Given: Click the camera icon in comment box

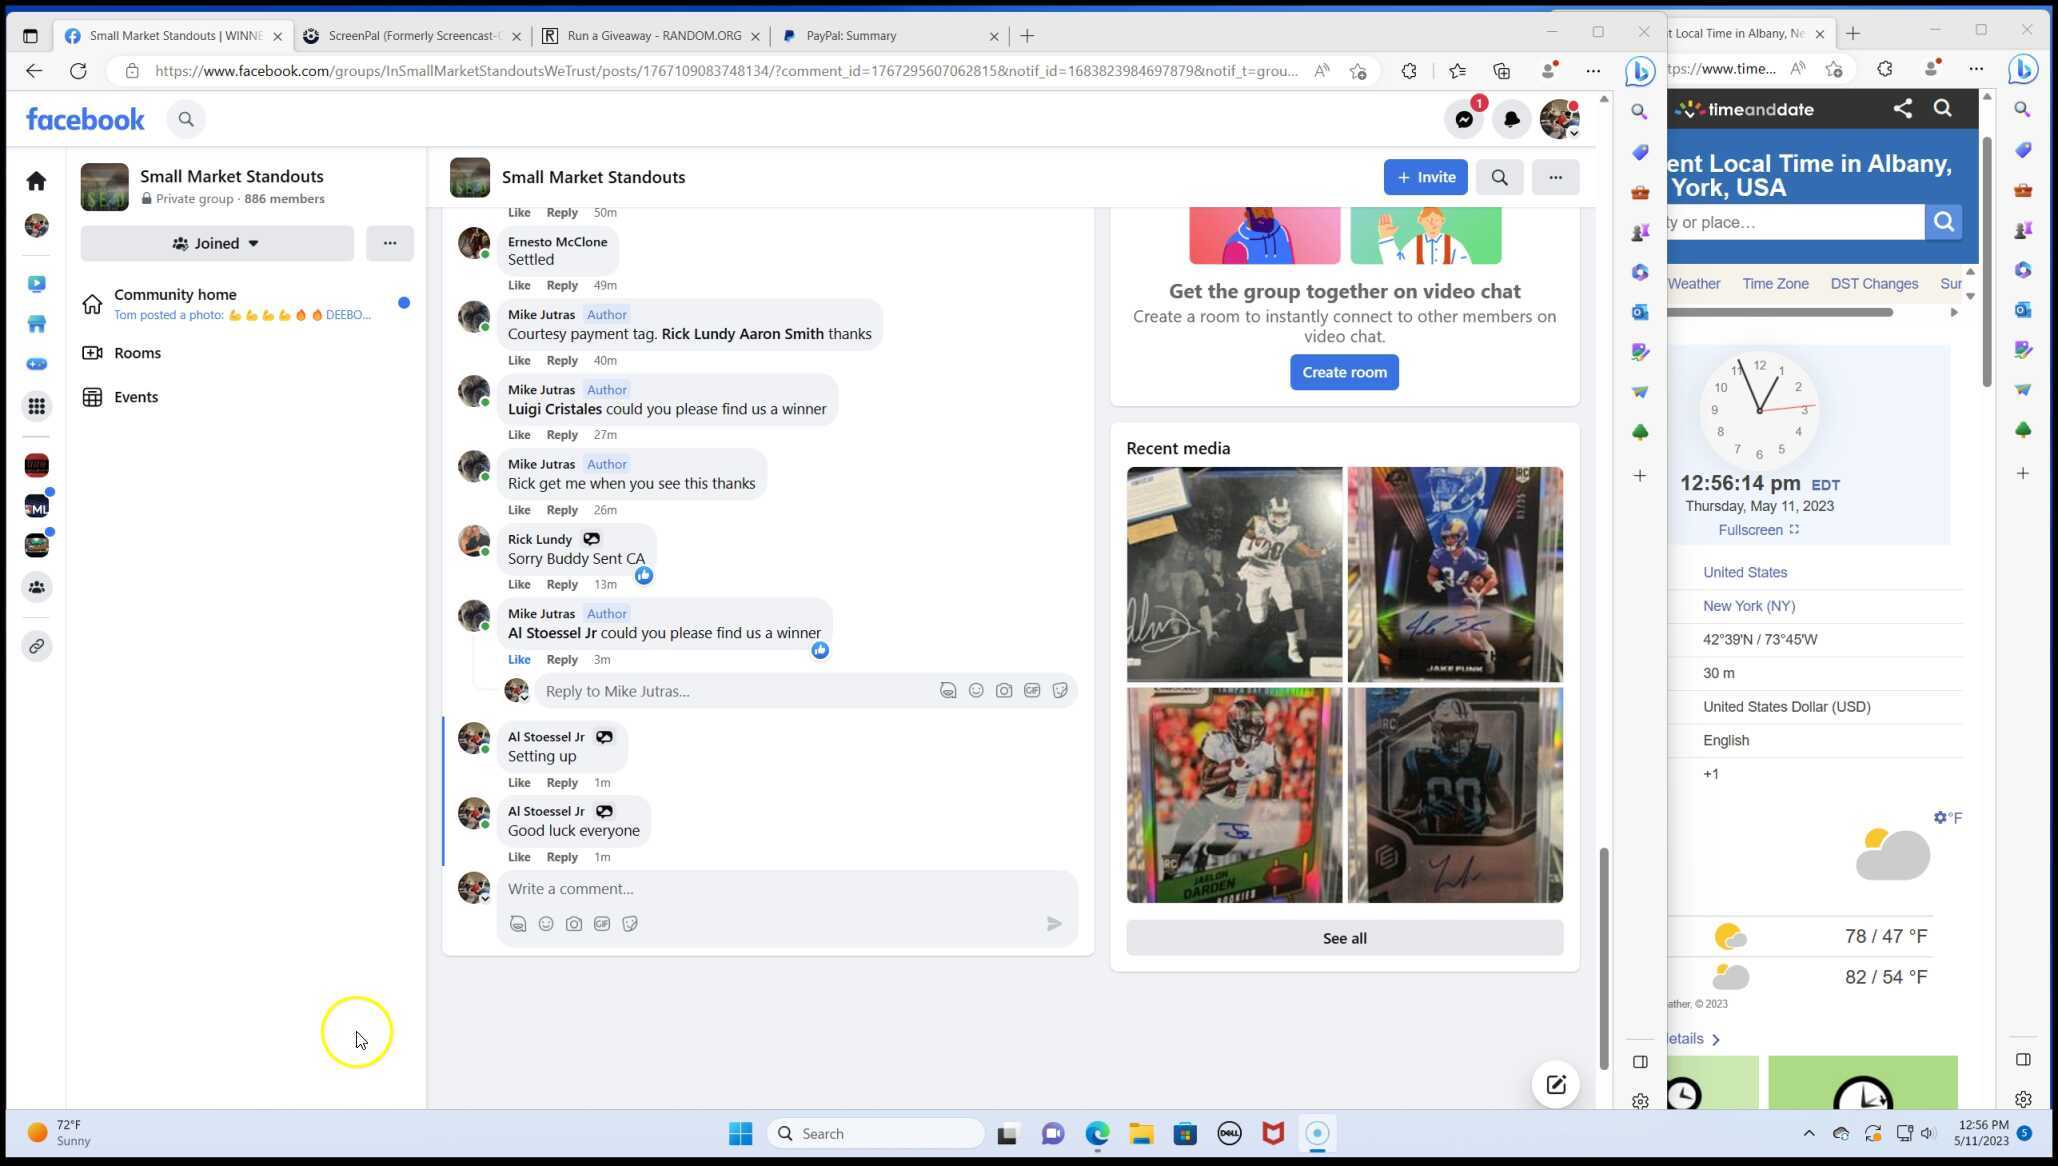Looking at the screenshot, I should (x=574, y=925).
